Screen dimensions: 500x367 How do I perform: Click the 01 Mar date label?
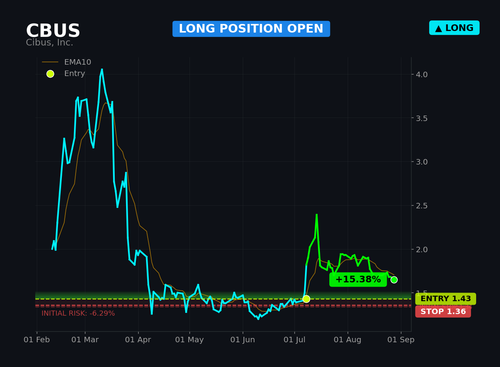tap(85, 340)
